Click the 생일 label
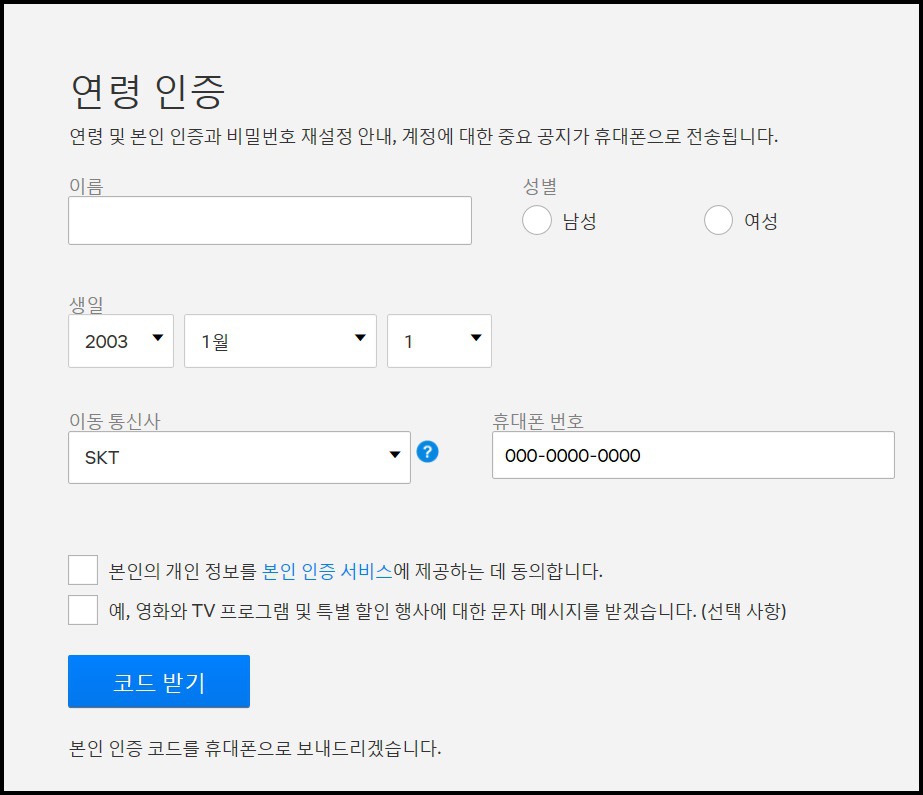Image resolution: width=923 pixels, height=795 pixels. coord(87,304)
